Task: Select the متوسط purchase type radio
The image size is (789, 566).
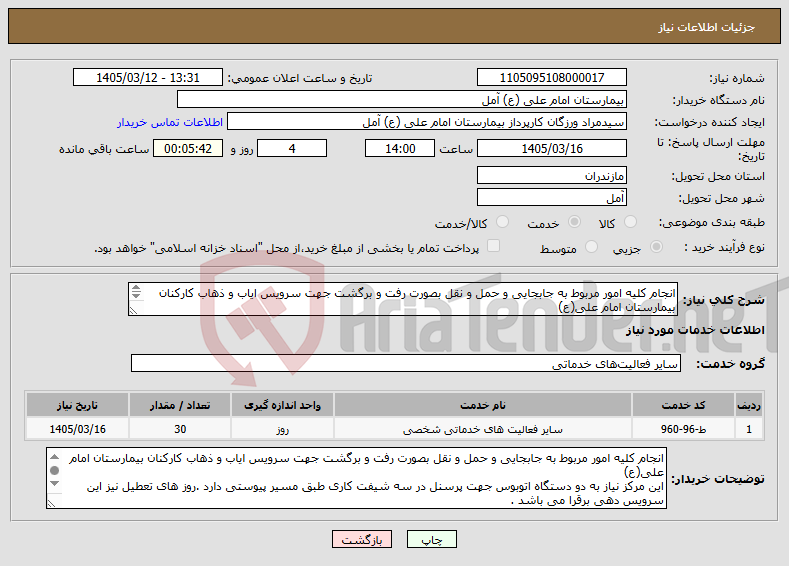Action: [591, 247]
